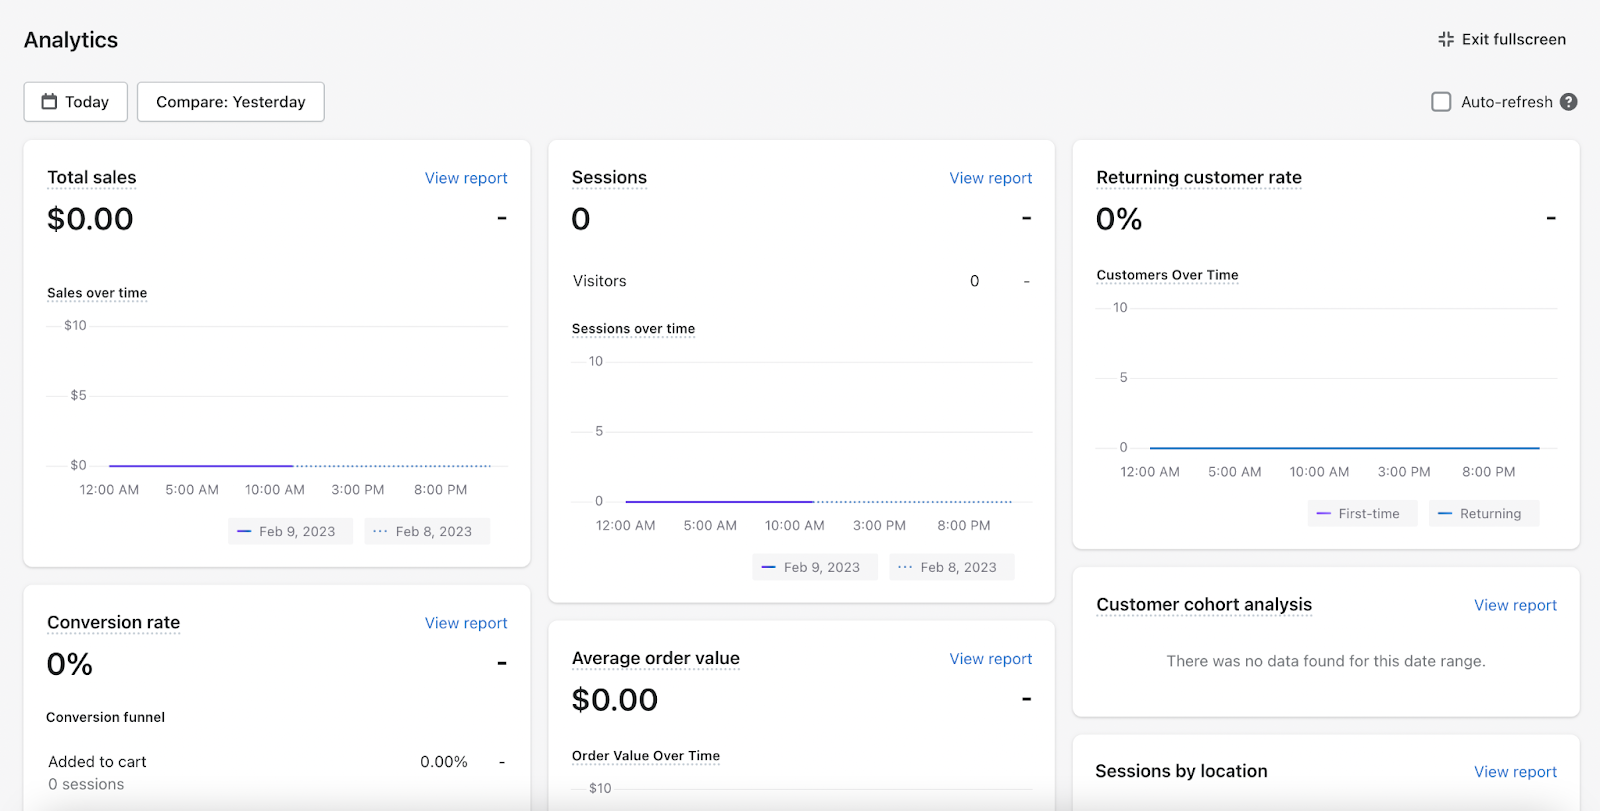Open View report for Total sales
Image resolution: width=1600 pixels, height=811 pixels.
(466, 178)
